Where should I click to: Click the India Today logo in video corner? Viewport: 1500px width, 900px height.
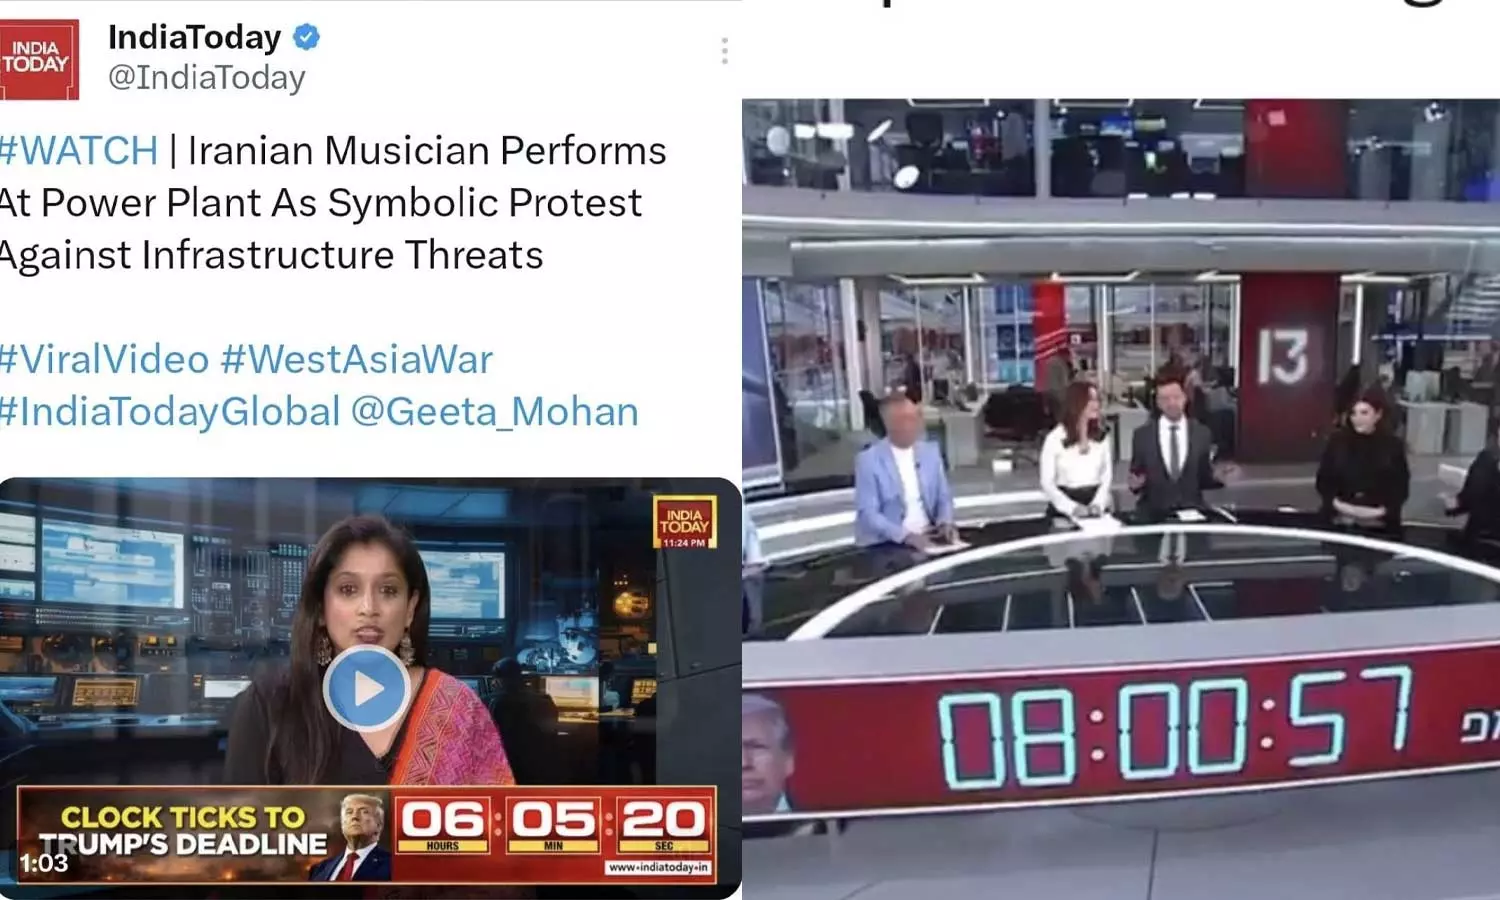point(685,522)
